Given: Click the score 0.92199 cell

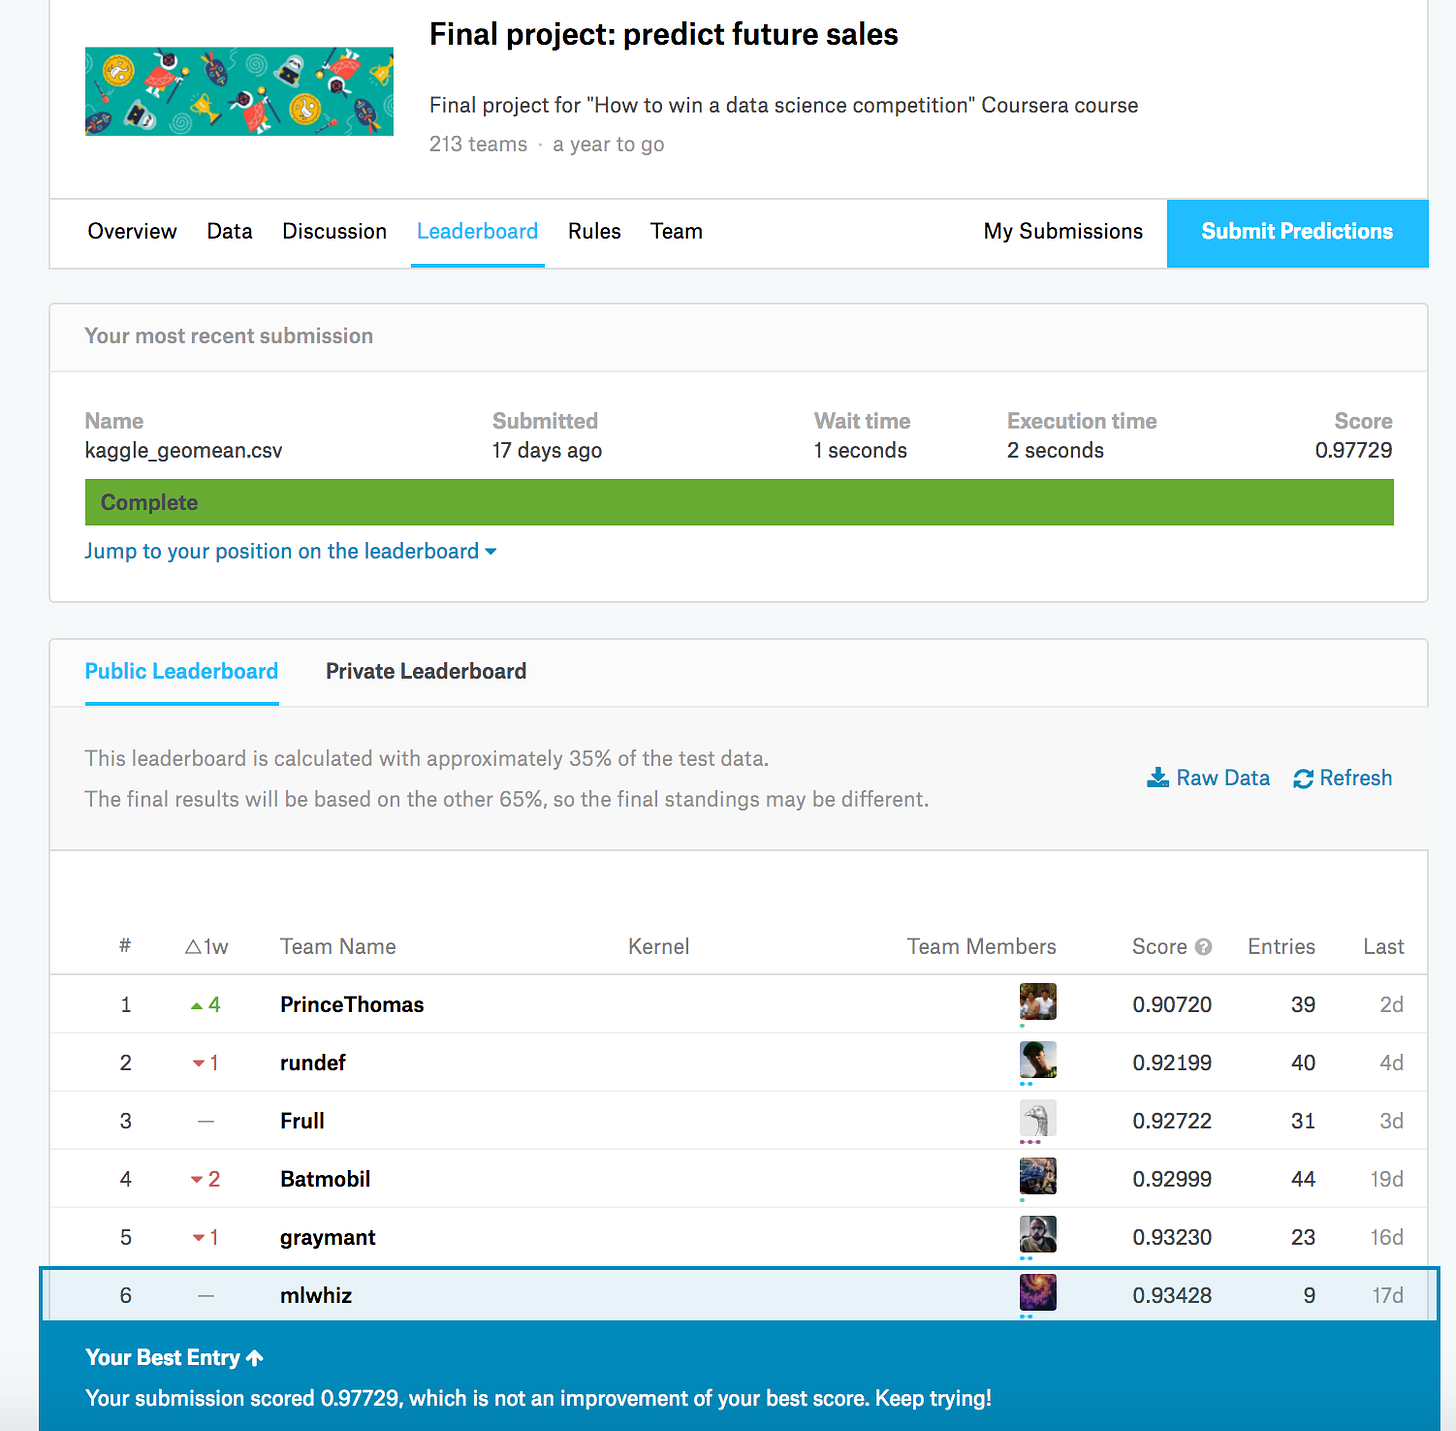Looking at the screenshot, I should point(1172,1063).
